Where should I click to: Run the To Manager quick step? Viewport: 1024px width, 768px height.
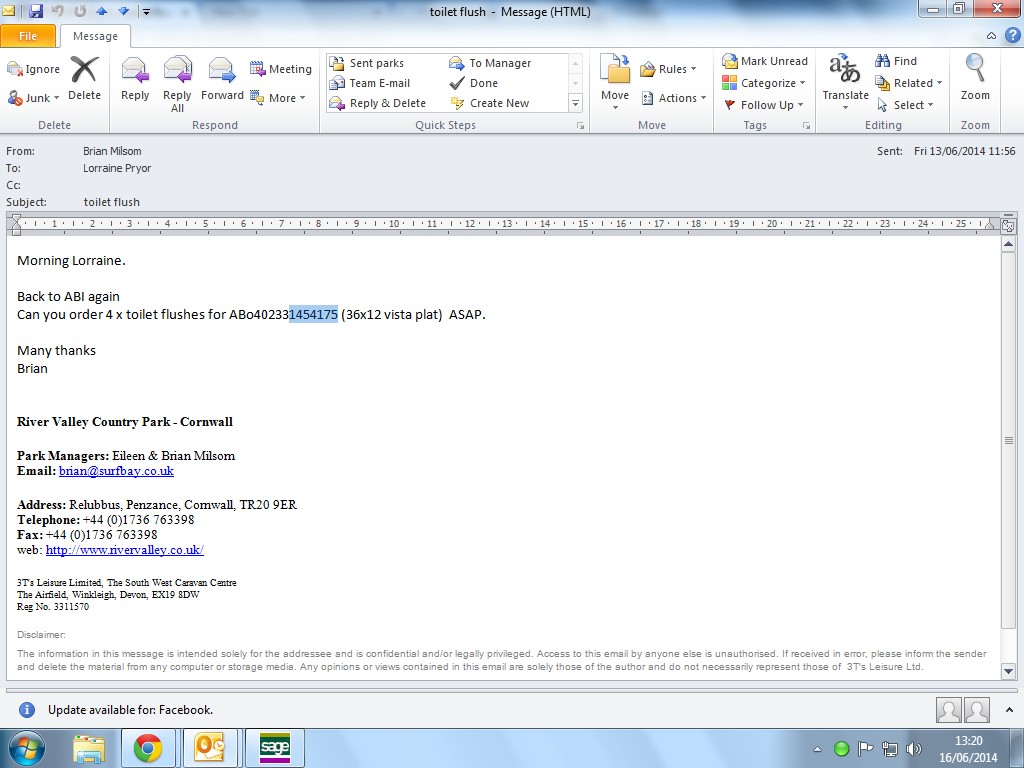click(x=490, y=63)
